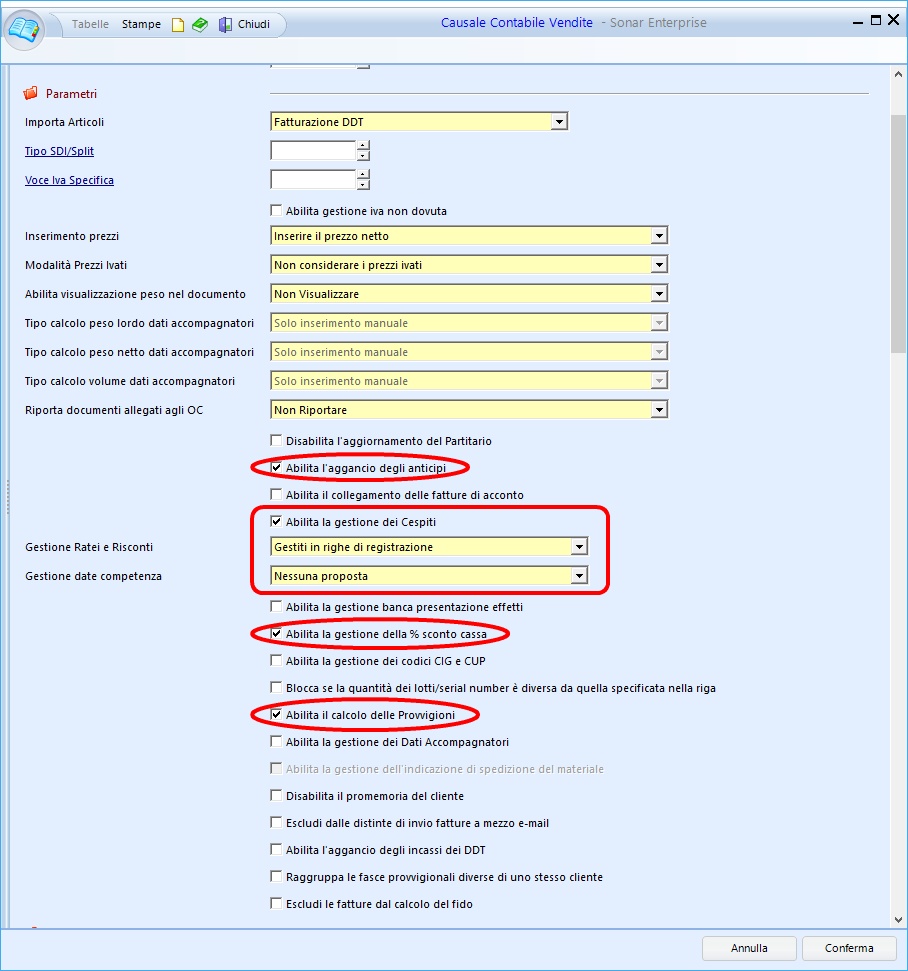This screenshot has height=971, width=908.
Task: Follow the 'Tipo SDI/Split' link
Action: pos(59,151)
